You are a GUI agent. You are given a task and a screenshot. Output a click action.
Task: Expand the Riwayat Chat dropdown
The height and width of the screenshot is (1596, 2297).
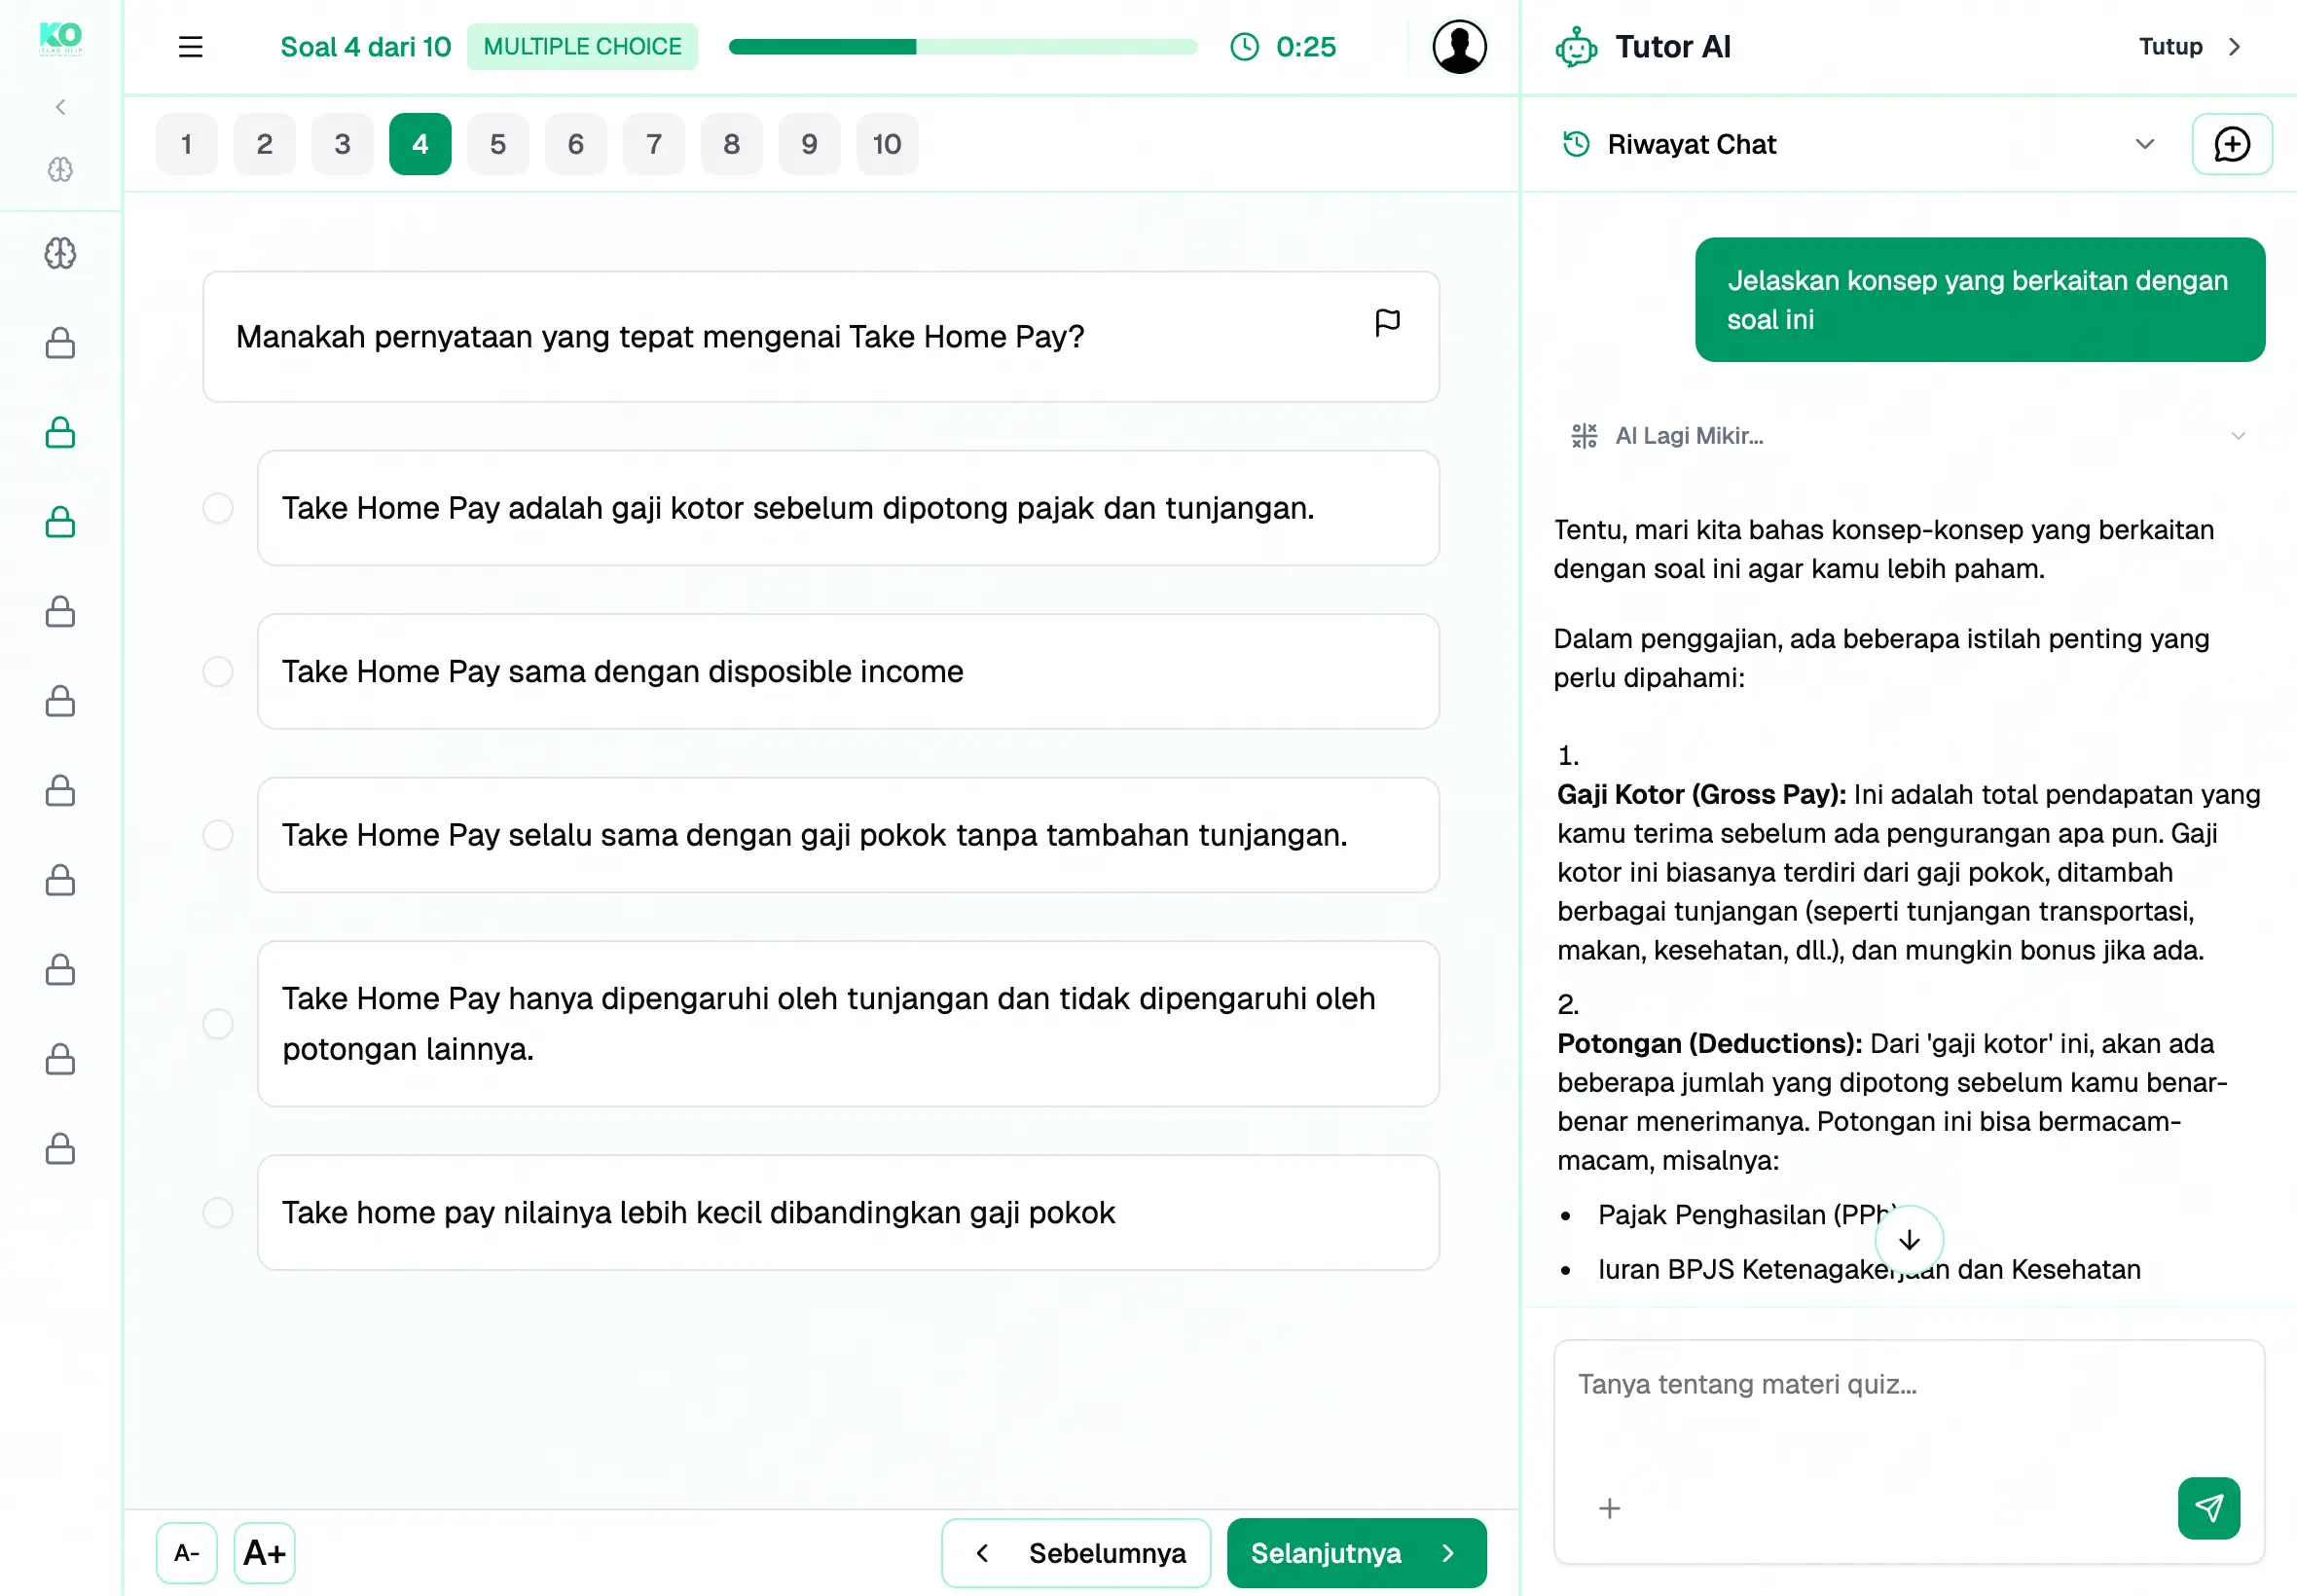[x=2144, y=144]
